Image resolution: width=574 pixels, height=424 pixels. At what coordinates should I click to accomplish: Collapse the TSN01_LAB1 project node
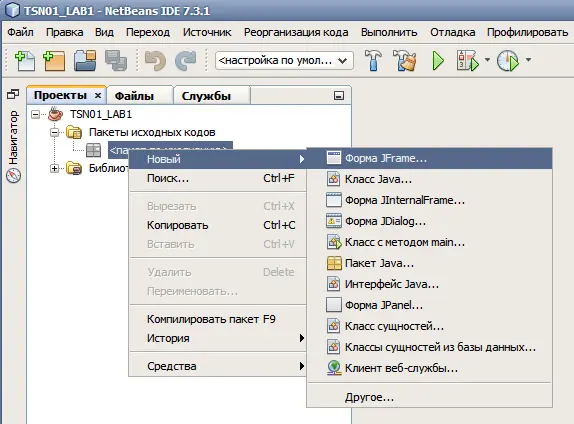click(36, 114)
